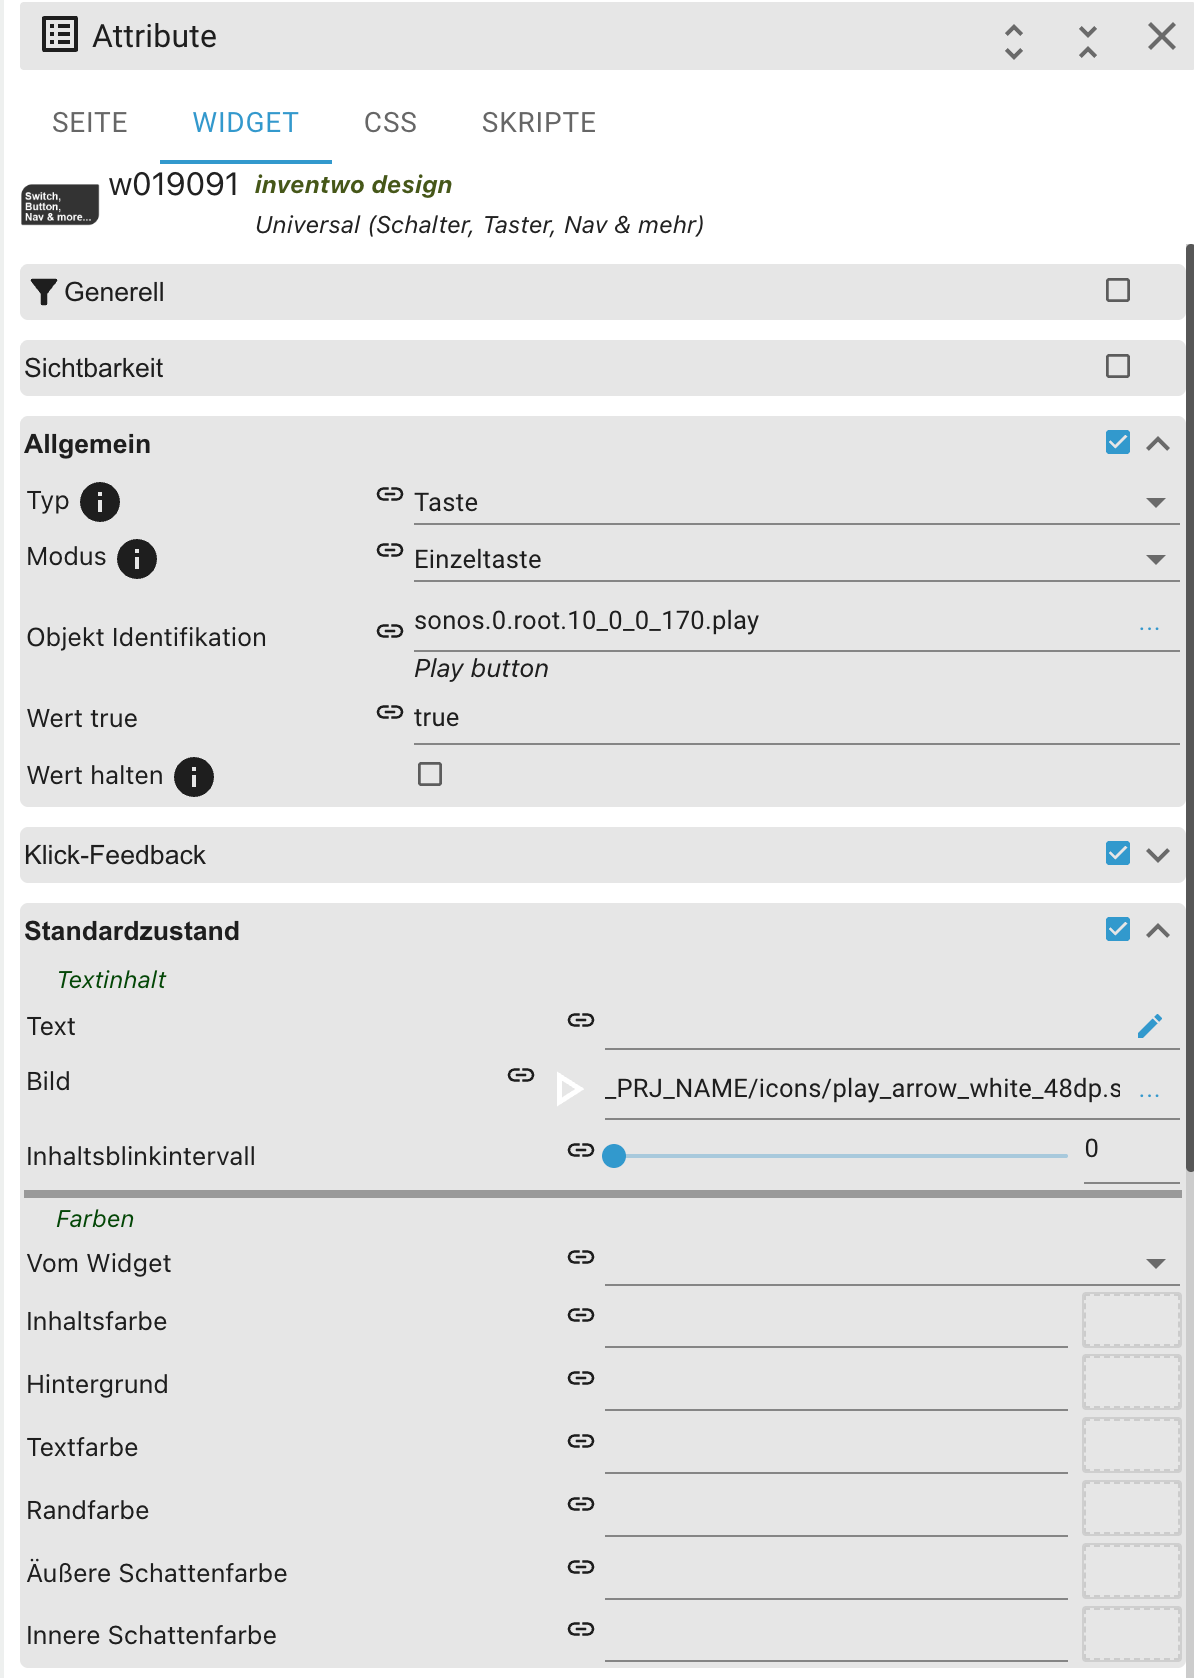
Task: Click the Wert halten info icon
Action: click(194, 776)
